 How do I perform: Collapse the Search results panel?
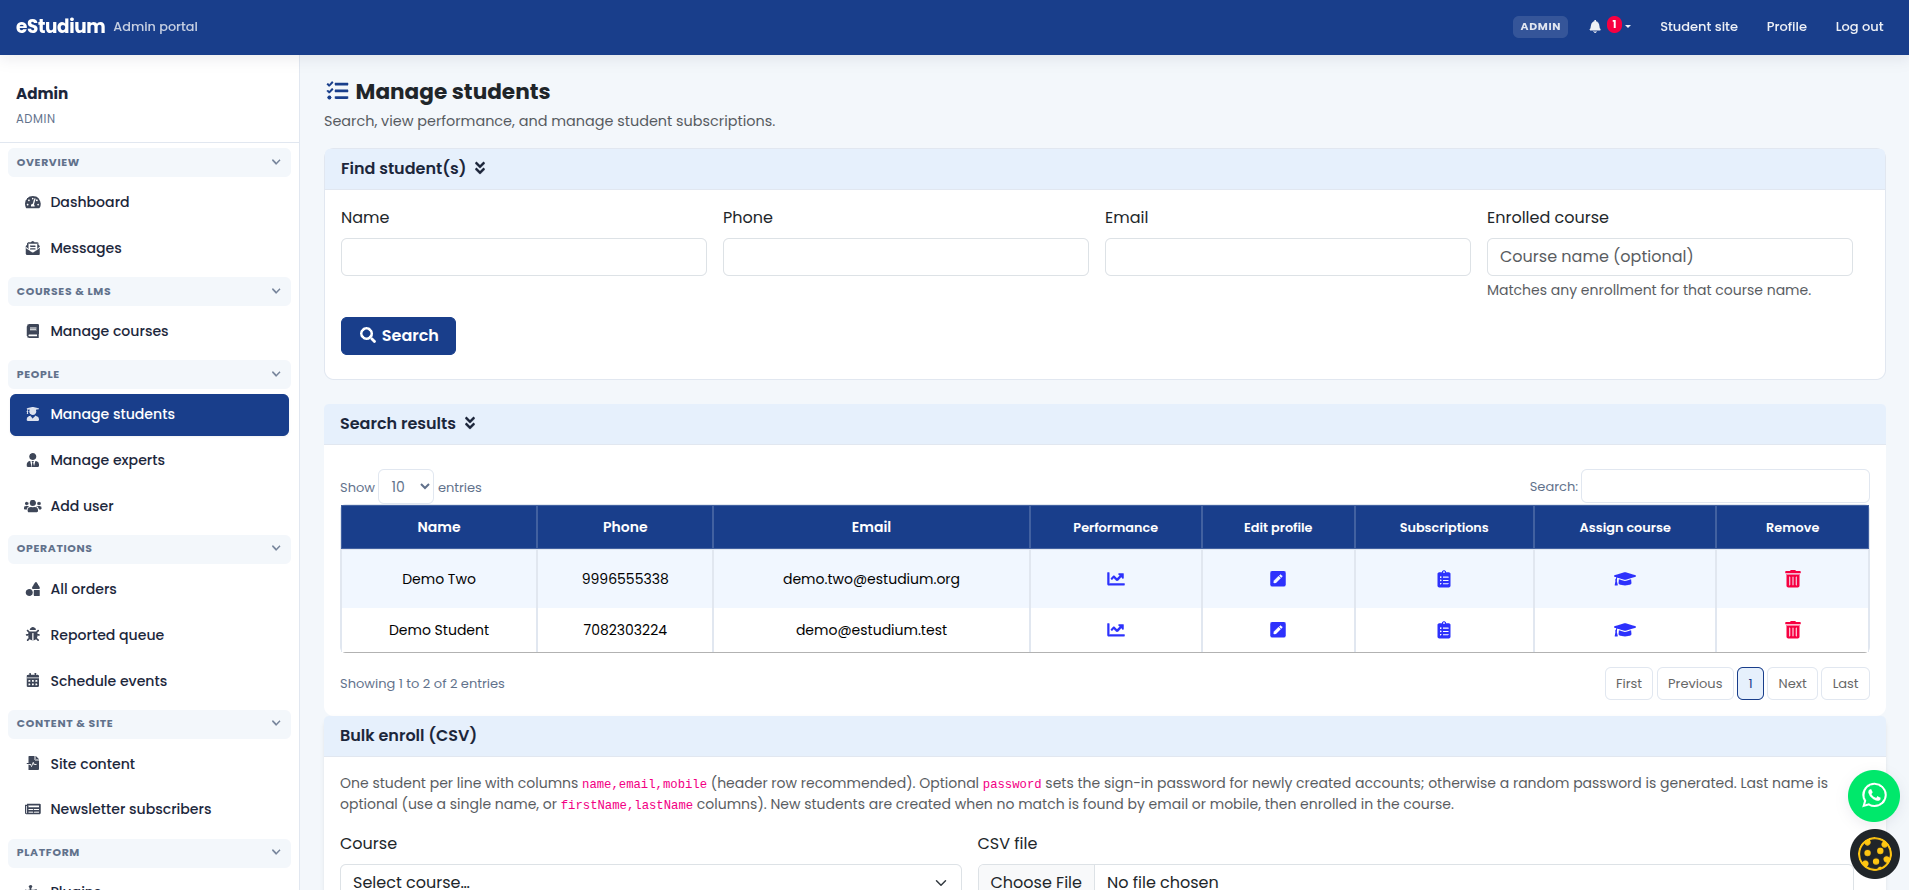point(470,423)
